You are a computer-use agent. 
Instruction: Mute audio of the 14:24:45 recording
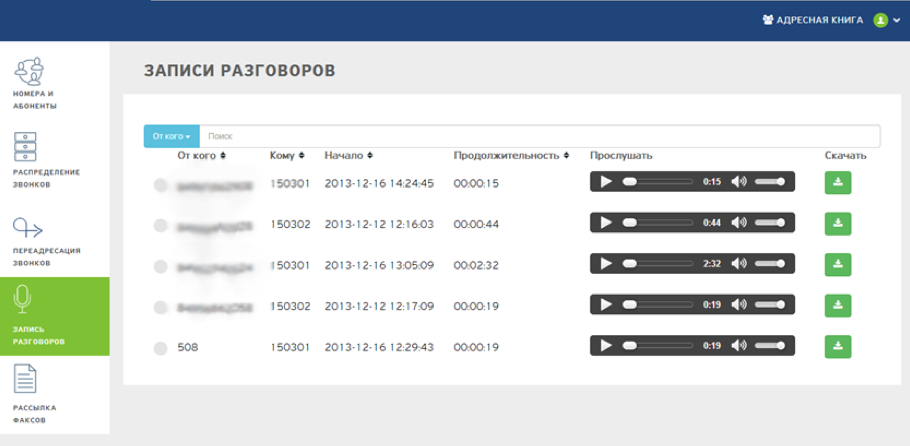(x=738, y=182)
